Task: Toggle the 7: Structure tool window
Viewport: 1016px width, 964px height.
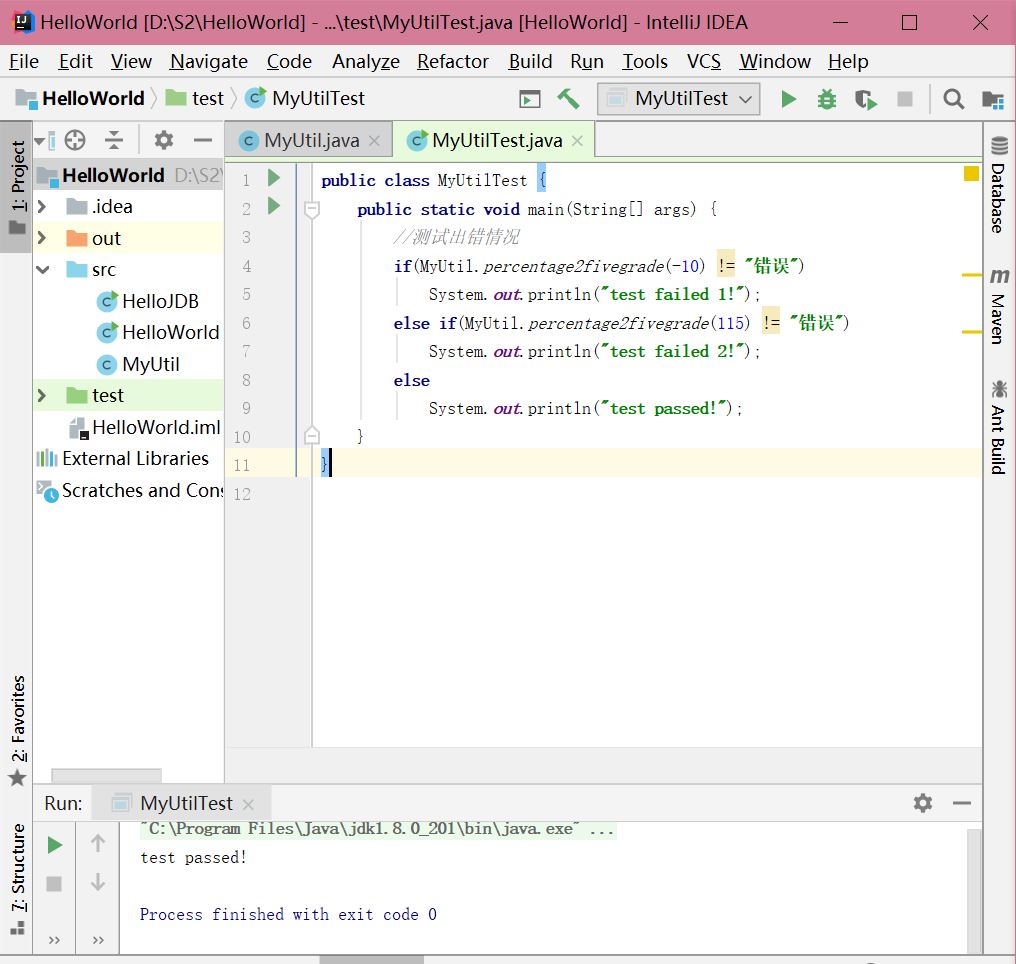Action: click(17, 879)
